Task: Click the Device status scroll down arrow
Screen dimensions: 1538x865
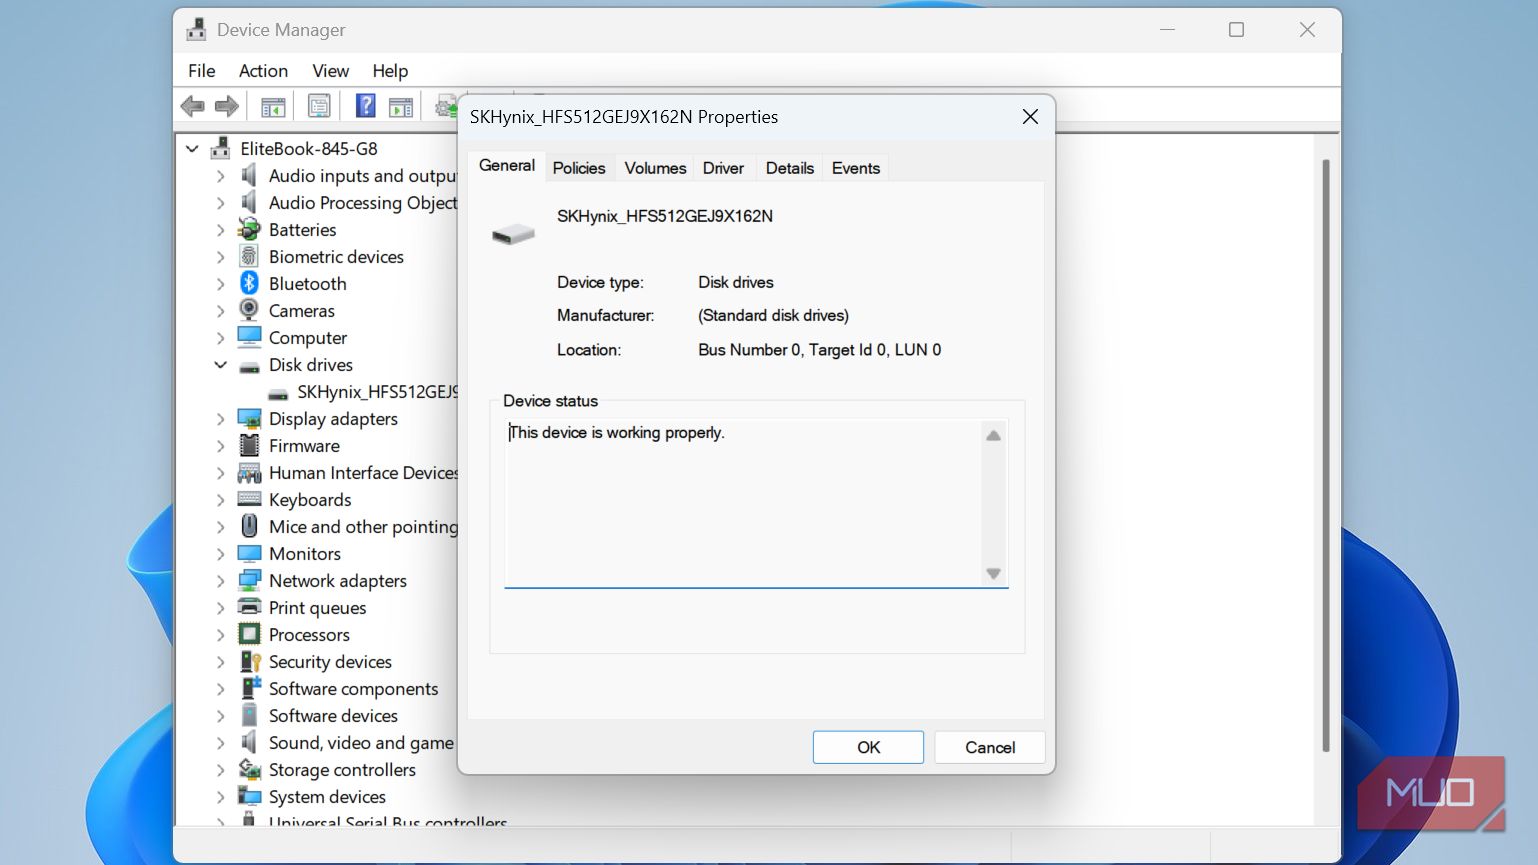Action: (993, 573)
